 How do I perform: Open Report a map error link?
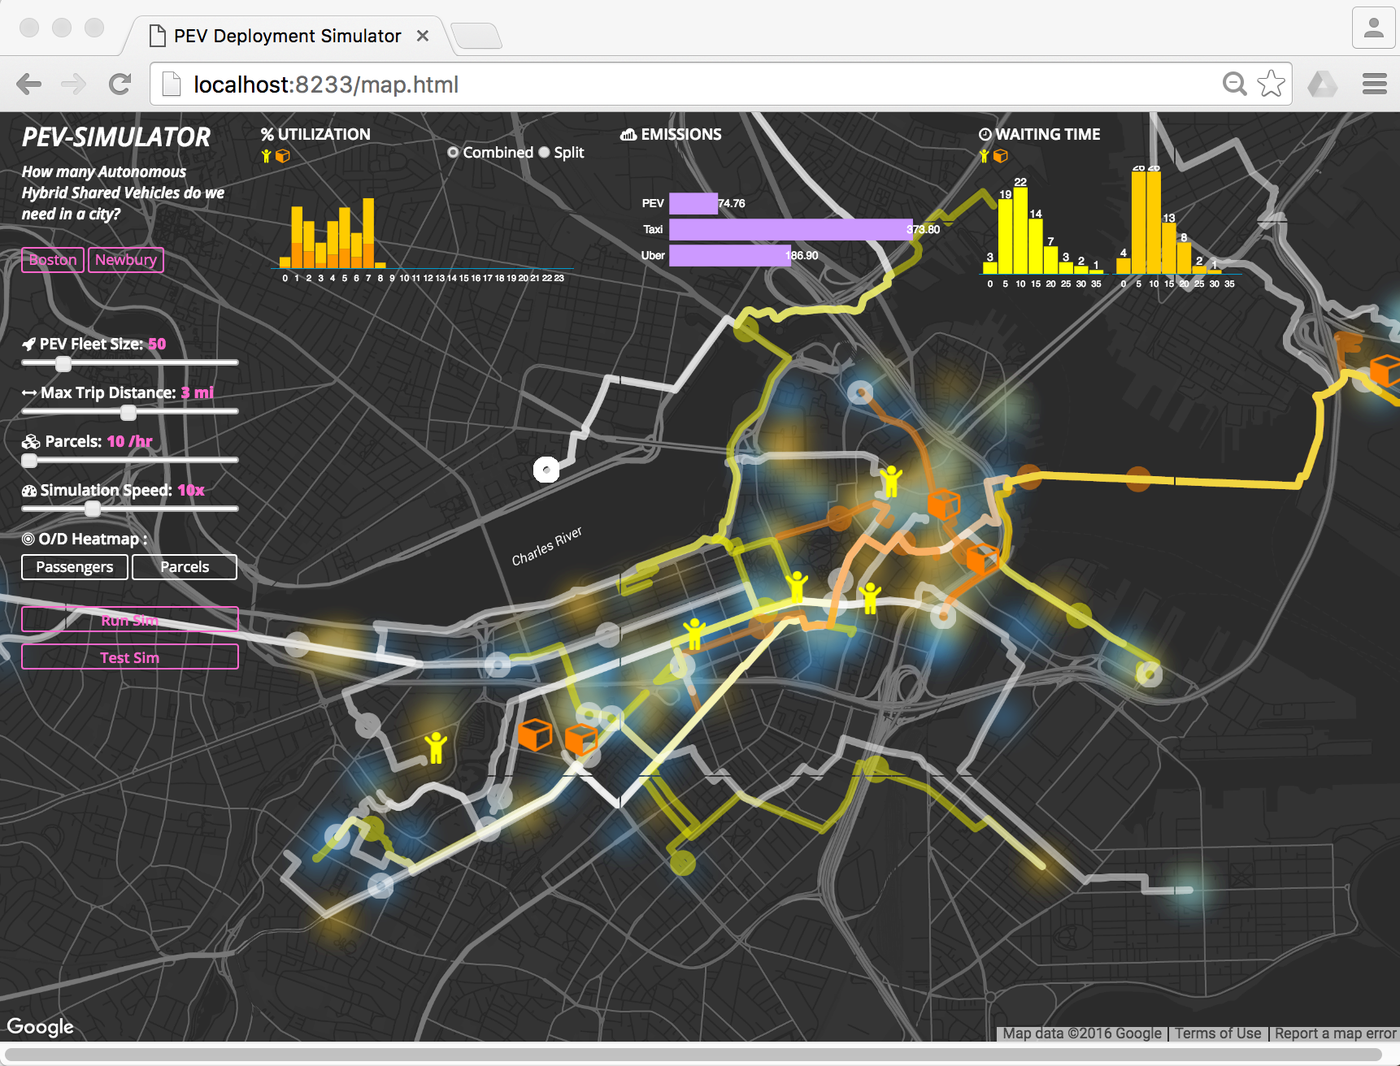pos(1335,1034)
